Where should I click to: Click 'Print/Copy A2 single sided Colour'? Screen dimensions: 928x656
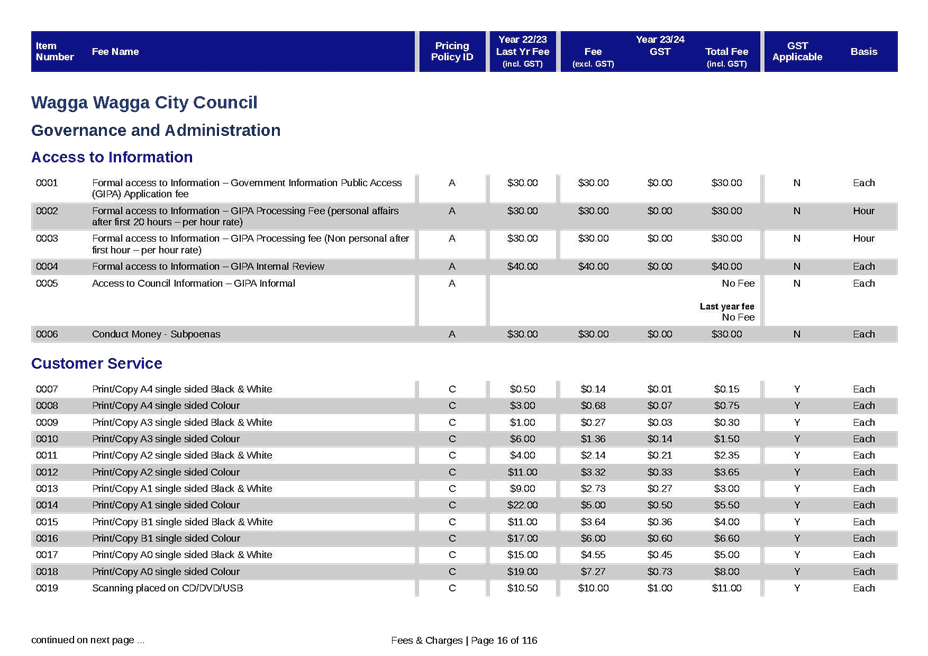pyautogui.click(x=166, y=472)
